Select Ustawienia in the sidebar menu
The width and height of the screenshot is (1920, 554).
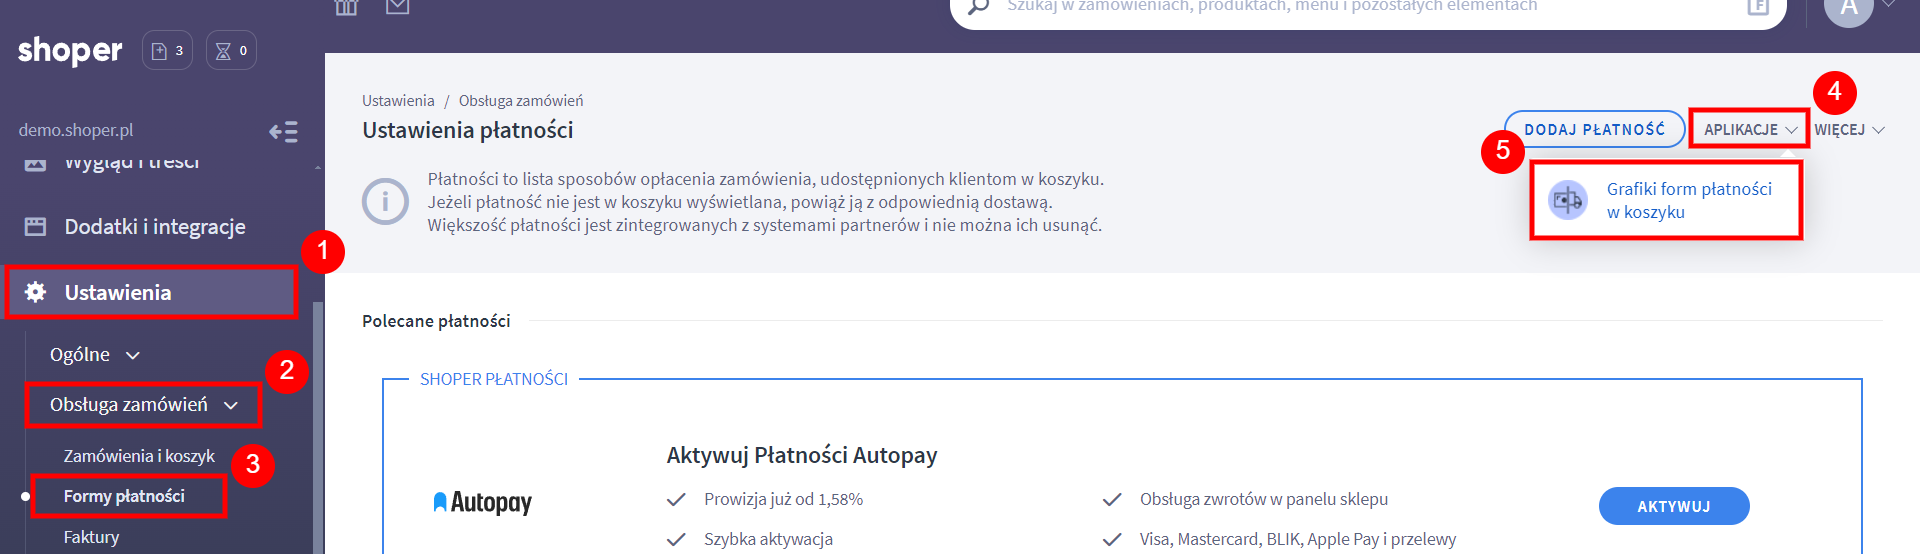pyautogui.click(x=118, y=293)
